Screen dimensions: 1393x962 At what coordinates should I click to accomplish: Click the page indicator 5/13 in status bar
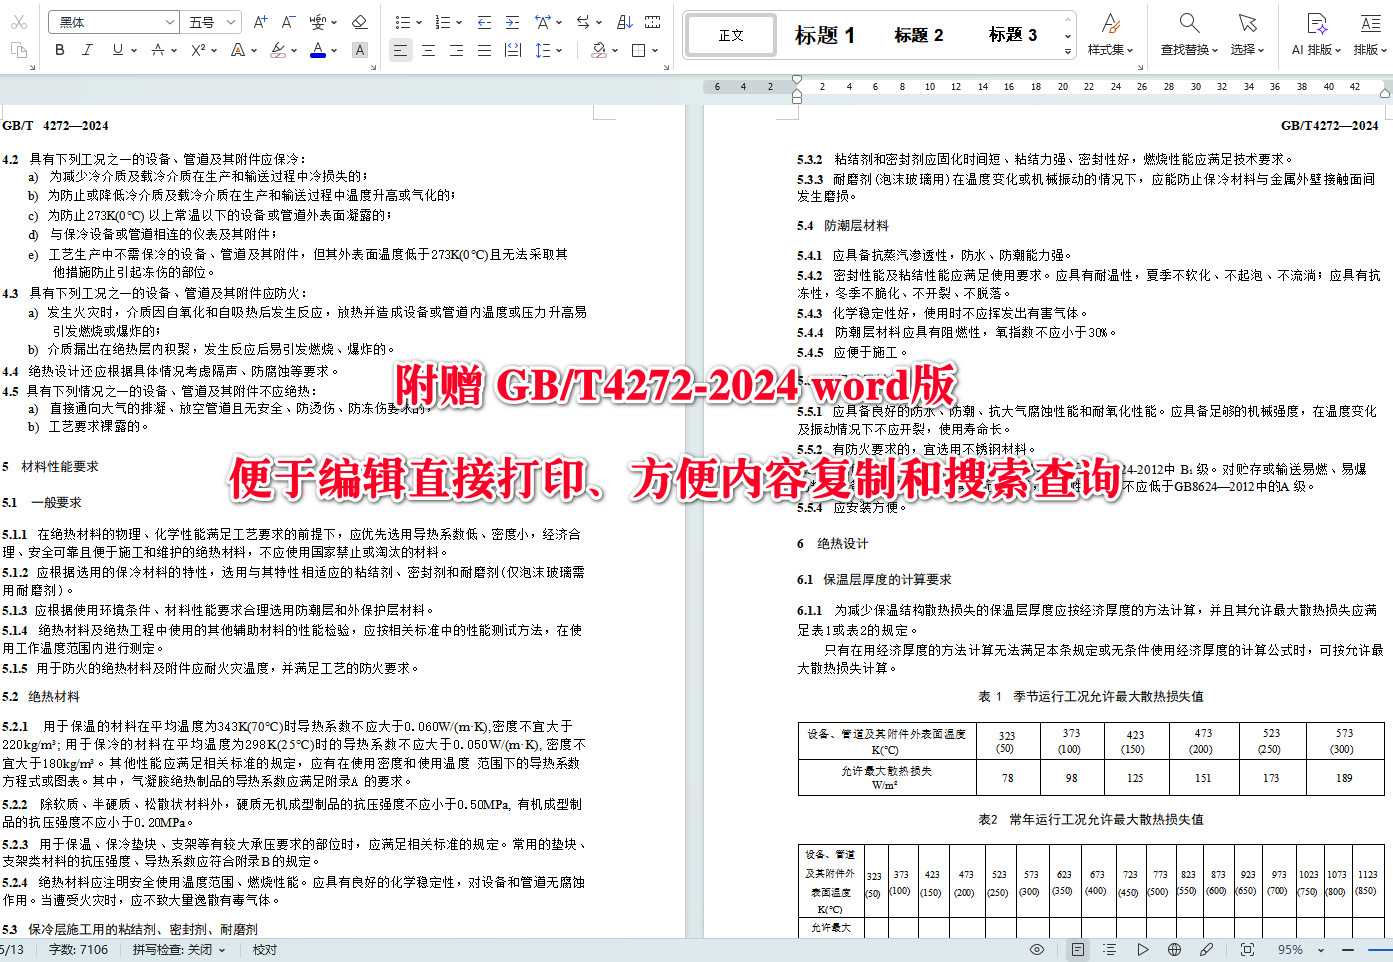click(x=12, y=950)
